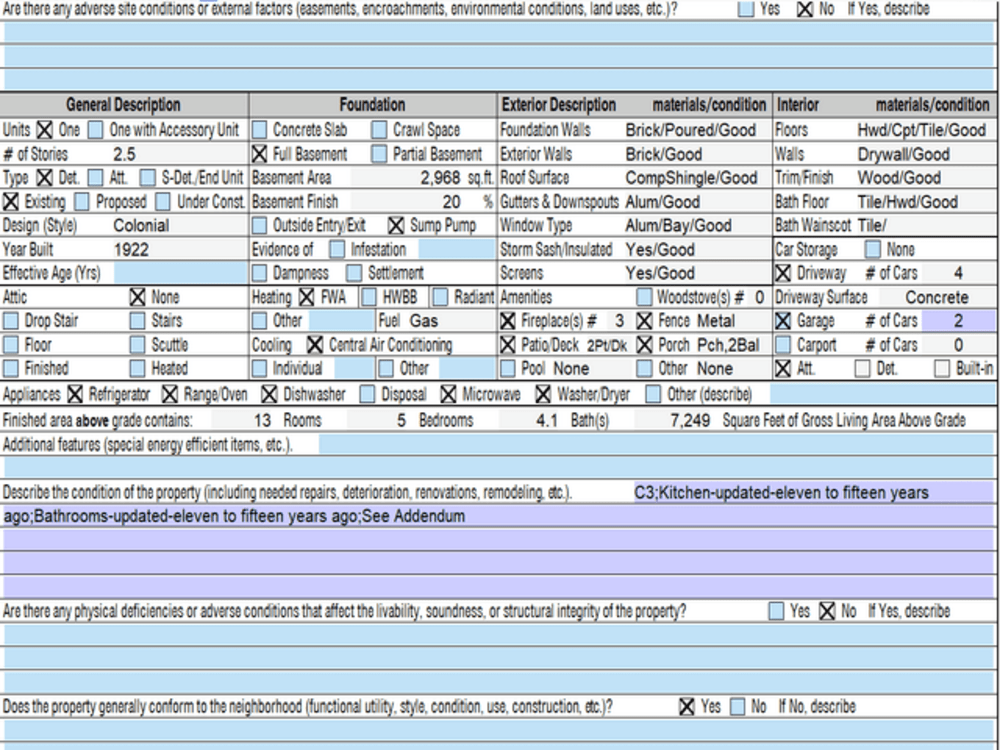Check the S-Det./End Unit box
The height and width of the screenshot is (750, 1000).
click(147, 178)
